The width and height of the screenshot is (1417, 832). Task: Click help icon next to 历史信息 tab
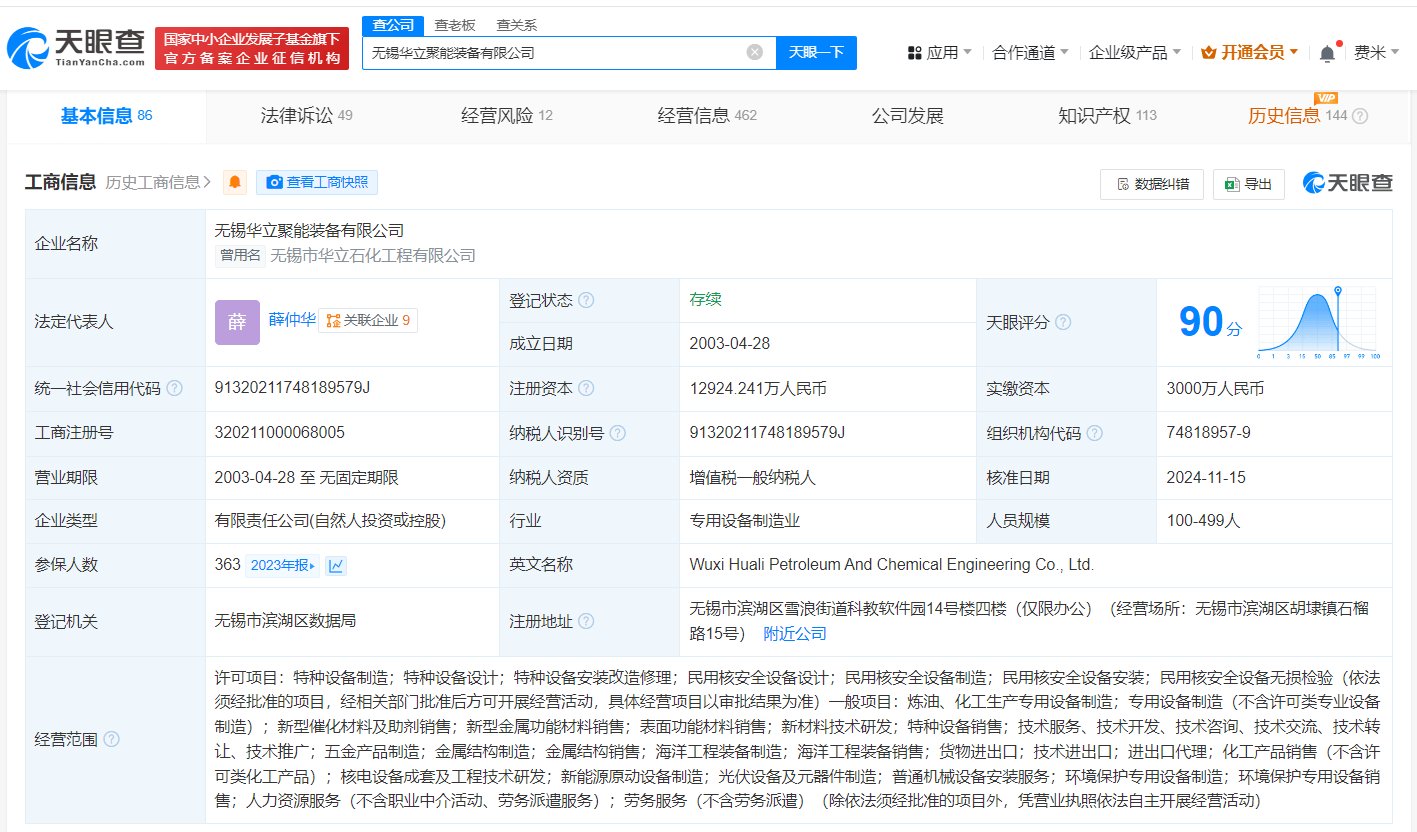(x=1360, y=116)
